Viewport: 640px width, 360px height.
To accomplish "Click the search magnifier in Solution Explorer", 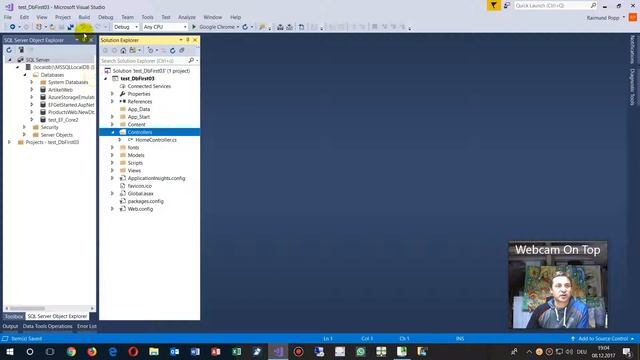I will pyautogui.click(x=191, y=60).
